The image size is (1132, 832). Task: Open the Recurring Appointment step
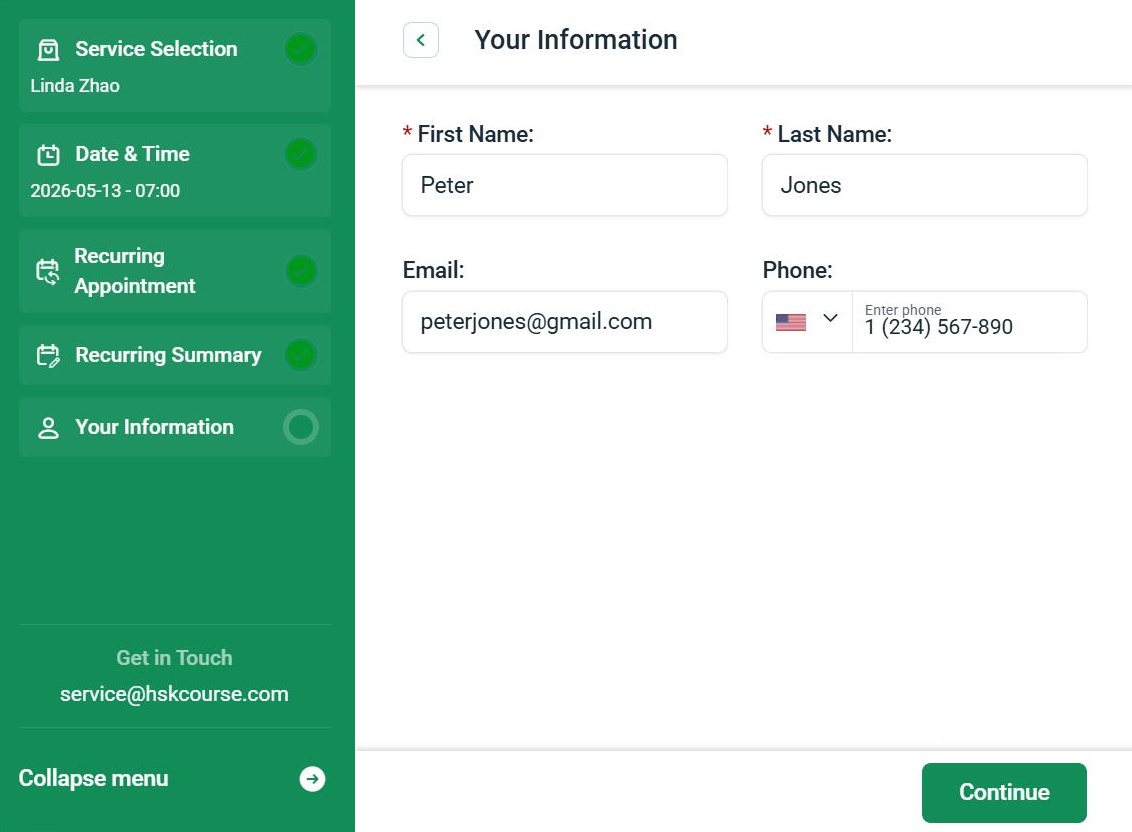(x=175, y=271)
